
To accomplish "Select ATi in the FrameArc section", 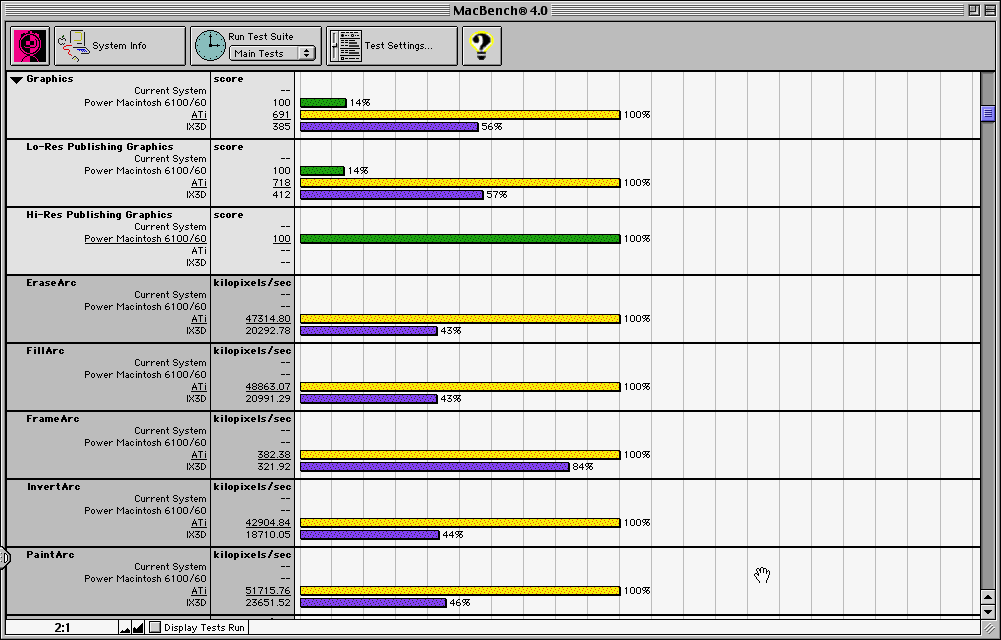I will pyautogui.click(x=199, y=455).
